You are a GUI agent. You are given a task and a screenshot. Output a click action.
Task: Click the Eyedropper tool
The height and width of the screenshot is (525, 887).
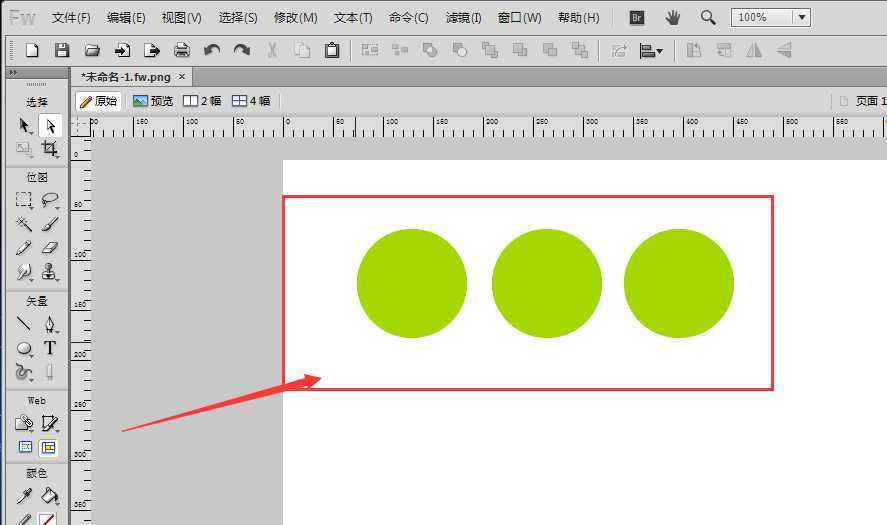click(24, 496)
